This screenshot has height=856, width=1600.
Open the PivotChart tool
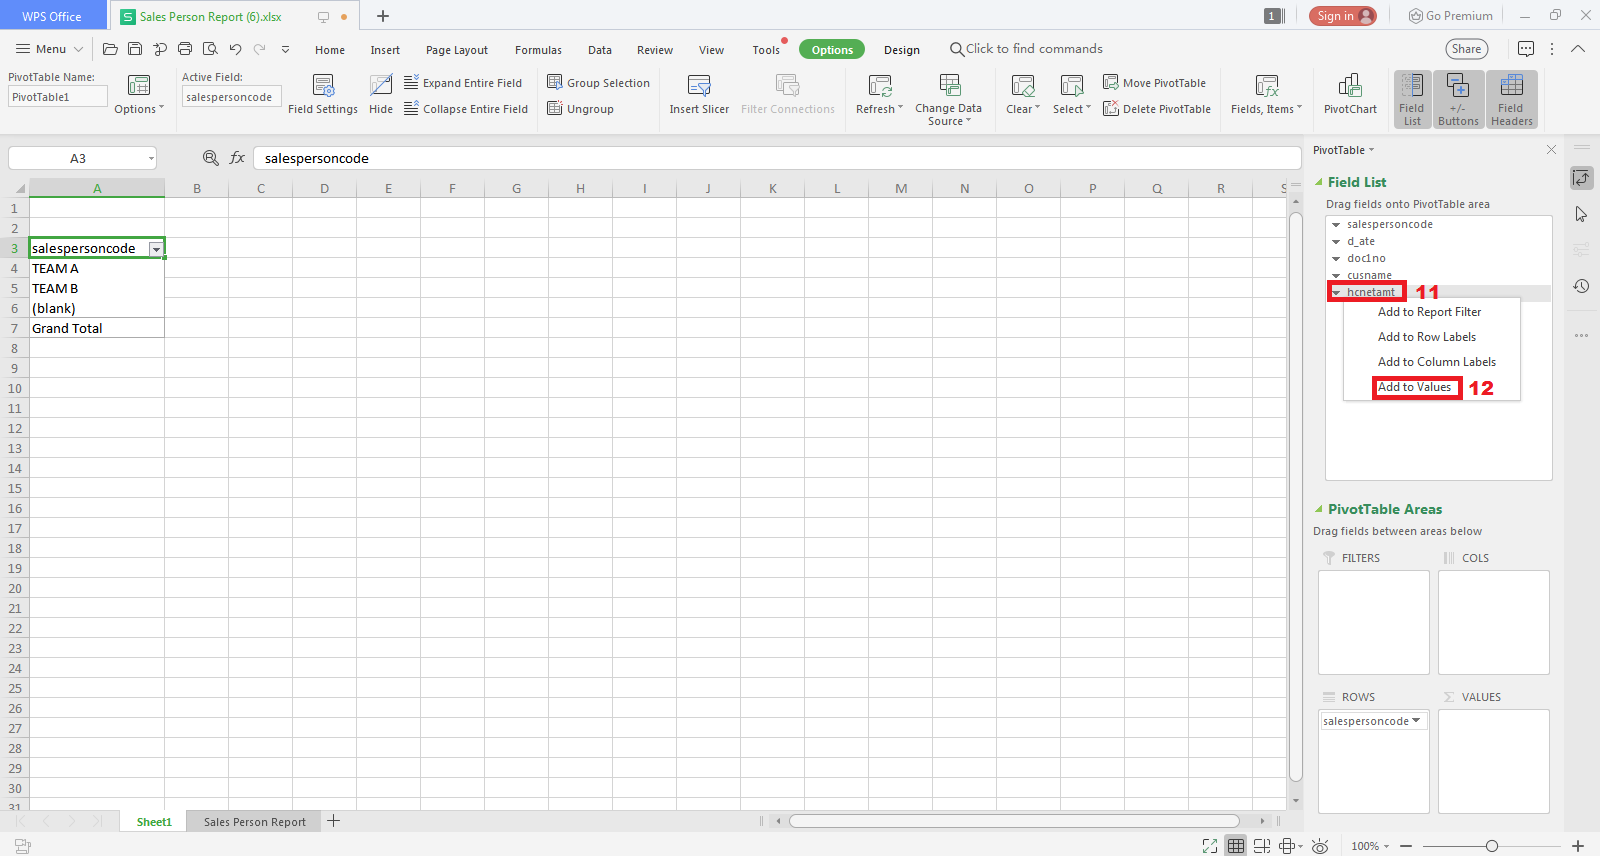coord(1350,86)
